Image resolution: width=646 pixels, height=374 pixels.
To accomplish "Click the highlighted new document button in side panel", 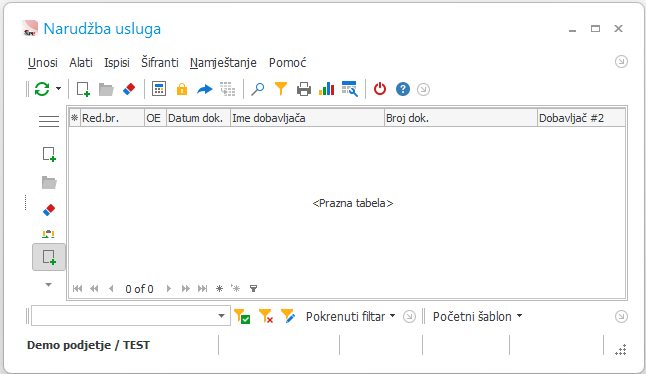I will [x=49, y=257].
